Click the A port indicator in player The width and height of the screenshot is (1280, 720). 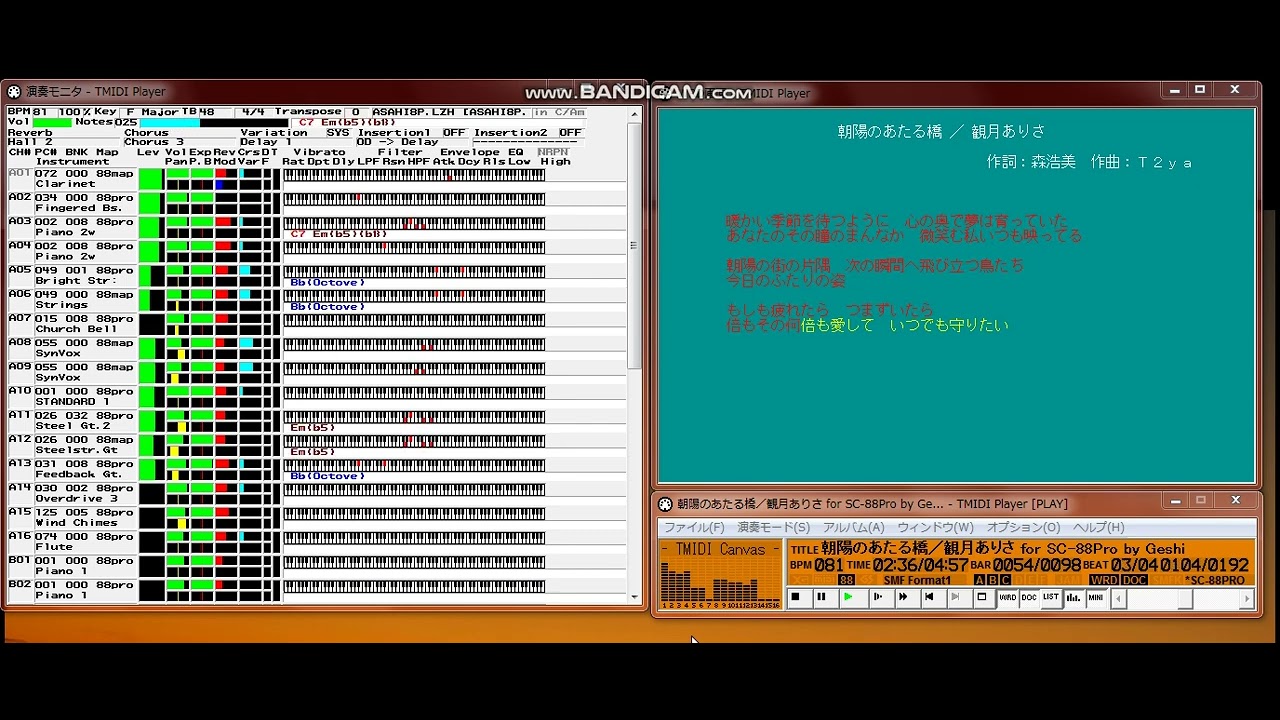(x=979, y=580)
